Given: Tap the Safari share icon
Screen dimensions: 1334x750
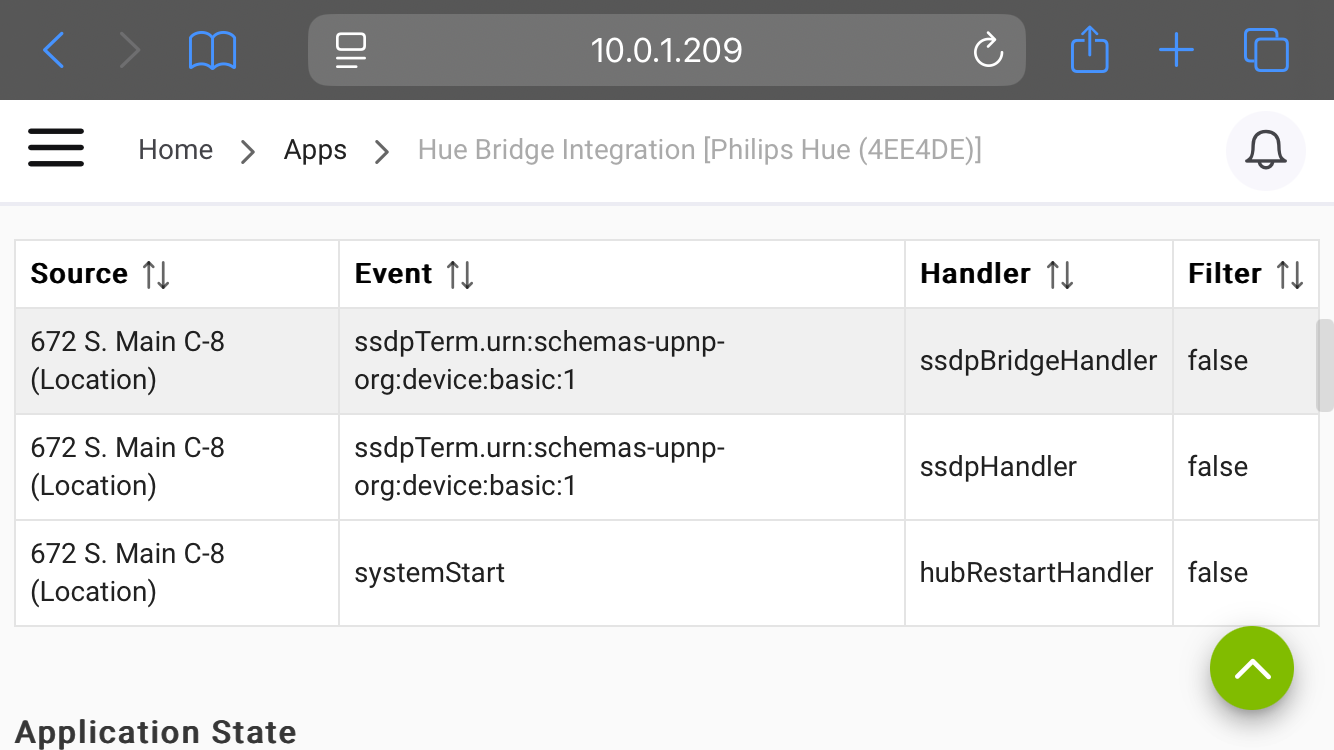Looking at the screenshot, I should click(1089, 50).
